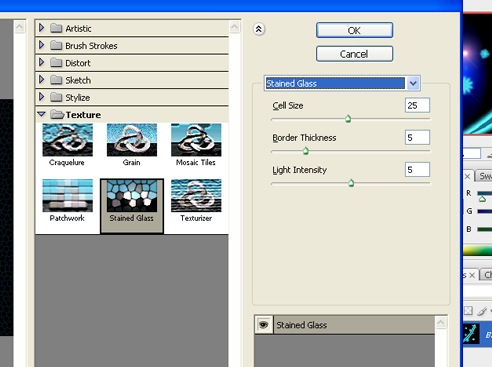Open the Artistic folder icon
Screen dimensions: 492x367
pyautogui.click(x=56, y=28)
